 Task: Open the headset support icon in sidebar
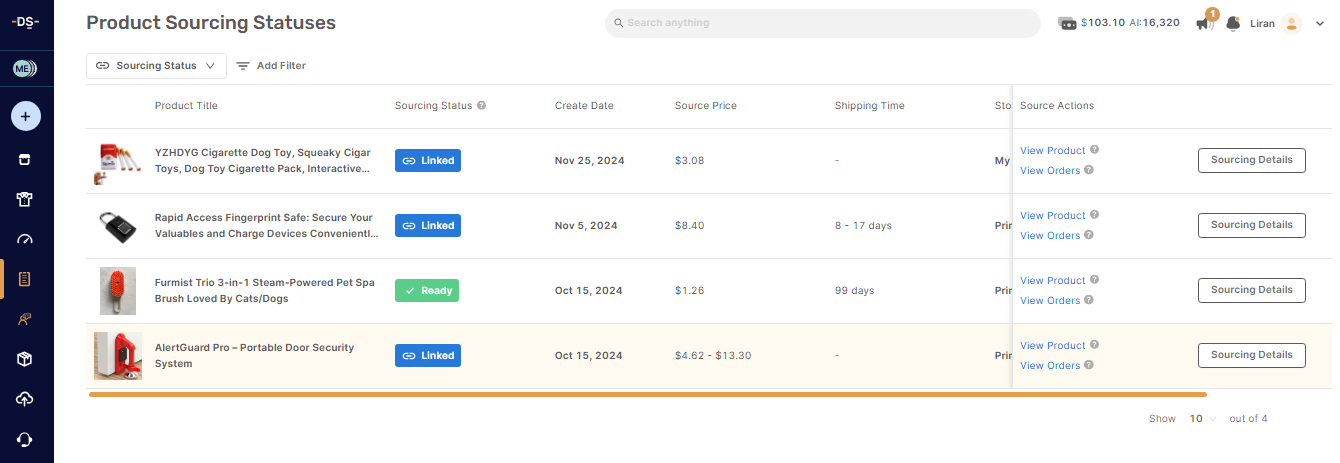click(26, 439)
